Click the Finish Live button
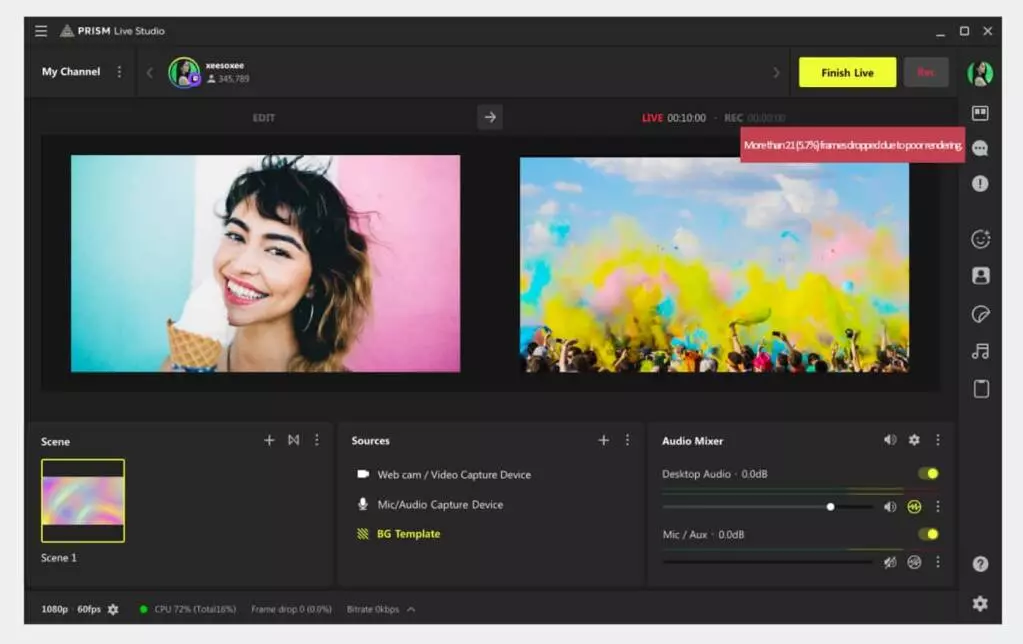Viewport: 1023px width, 644px height. (847, 73)
